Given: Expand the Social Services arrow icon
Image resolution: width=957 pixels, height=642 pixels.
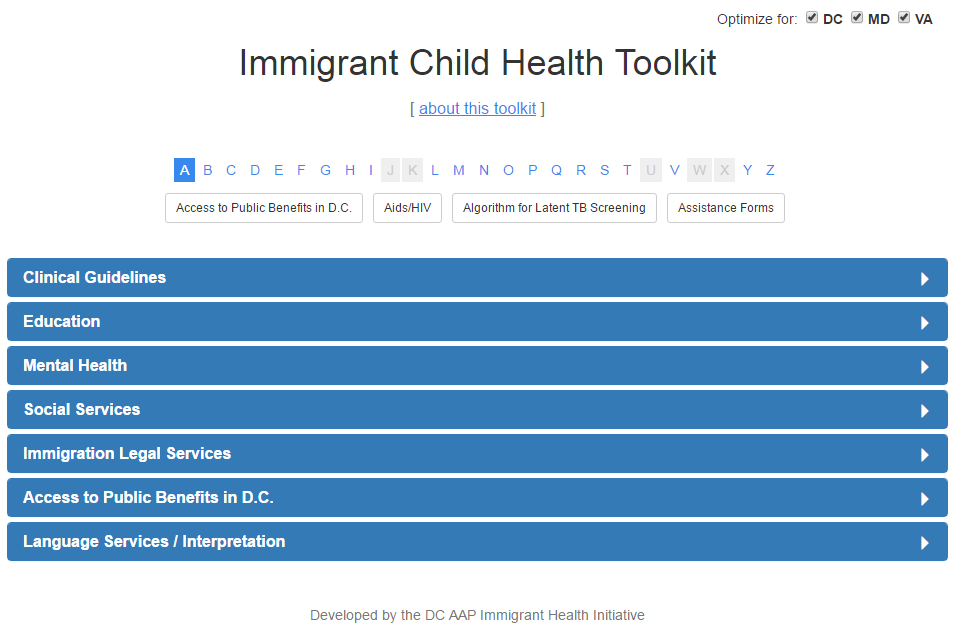Looking at the screenshot, I should click(925, 411).
